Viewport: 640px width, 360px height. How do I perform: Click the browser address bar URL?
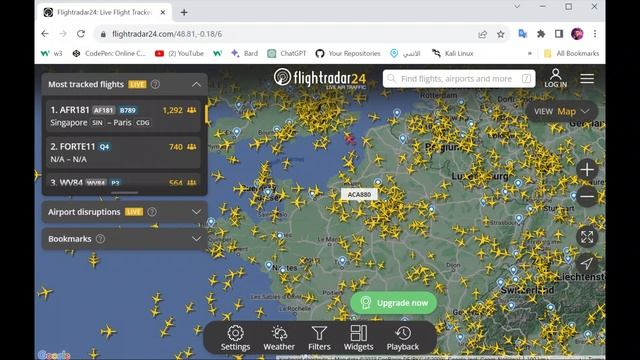pos(167,34)
